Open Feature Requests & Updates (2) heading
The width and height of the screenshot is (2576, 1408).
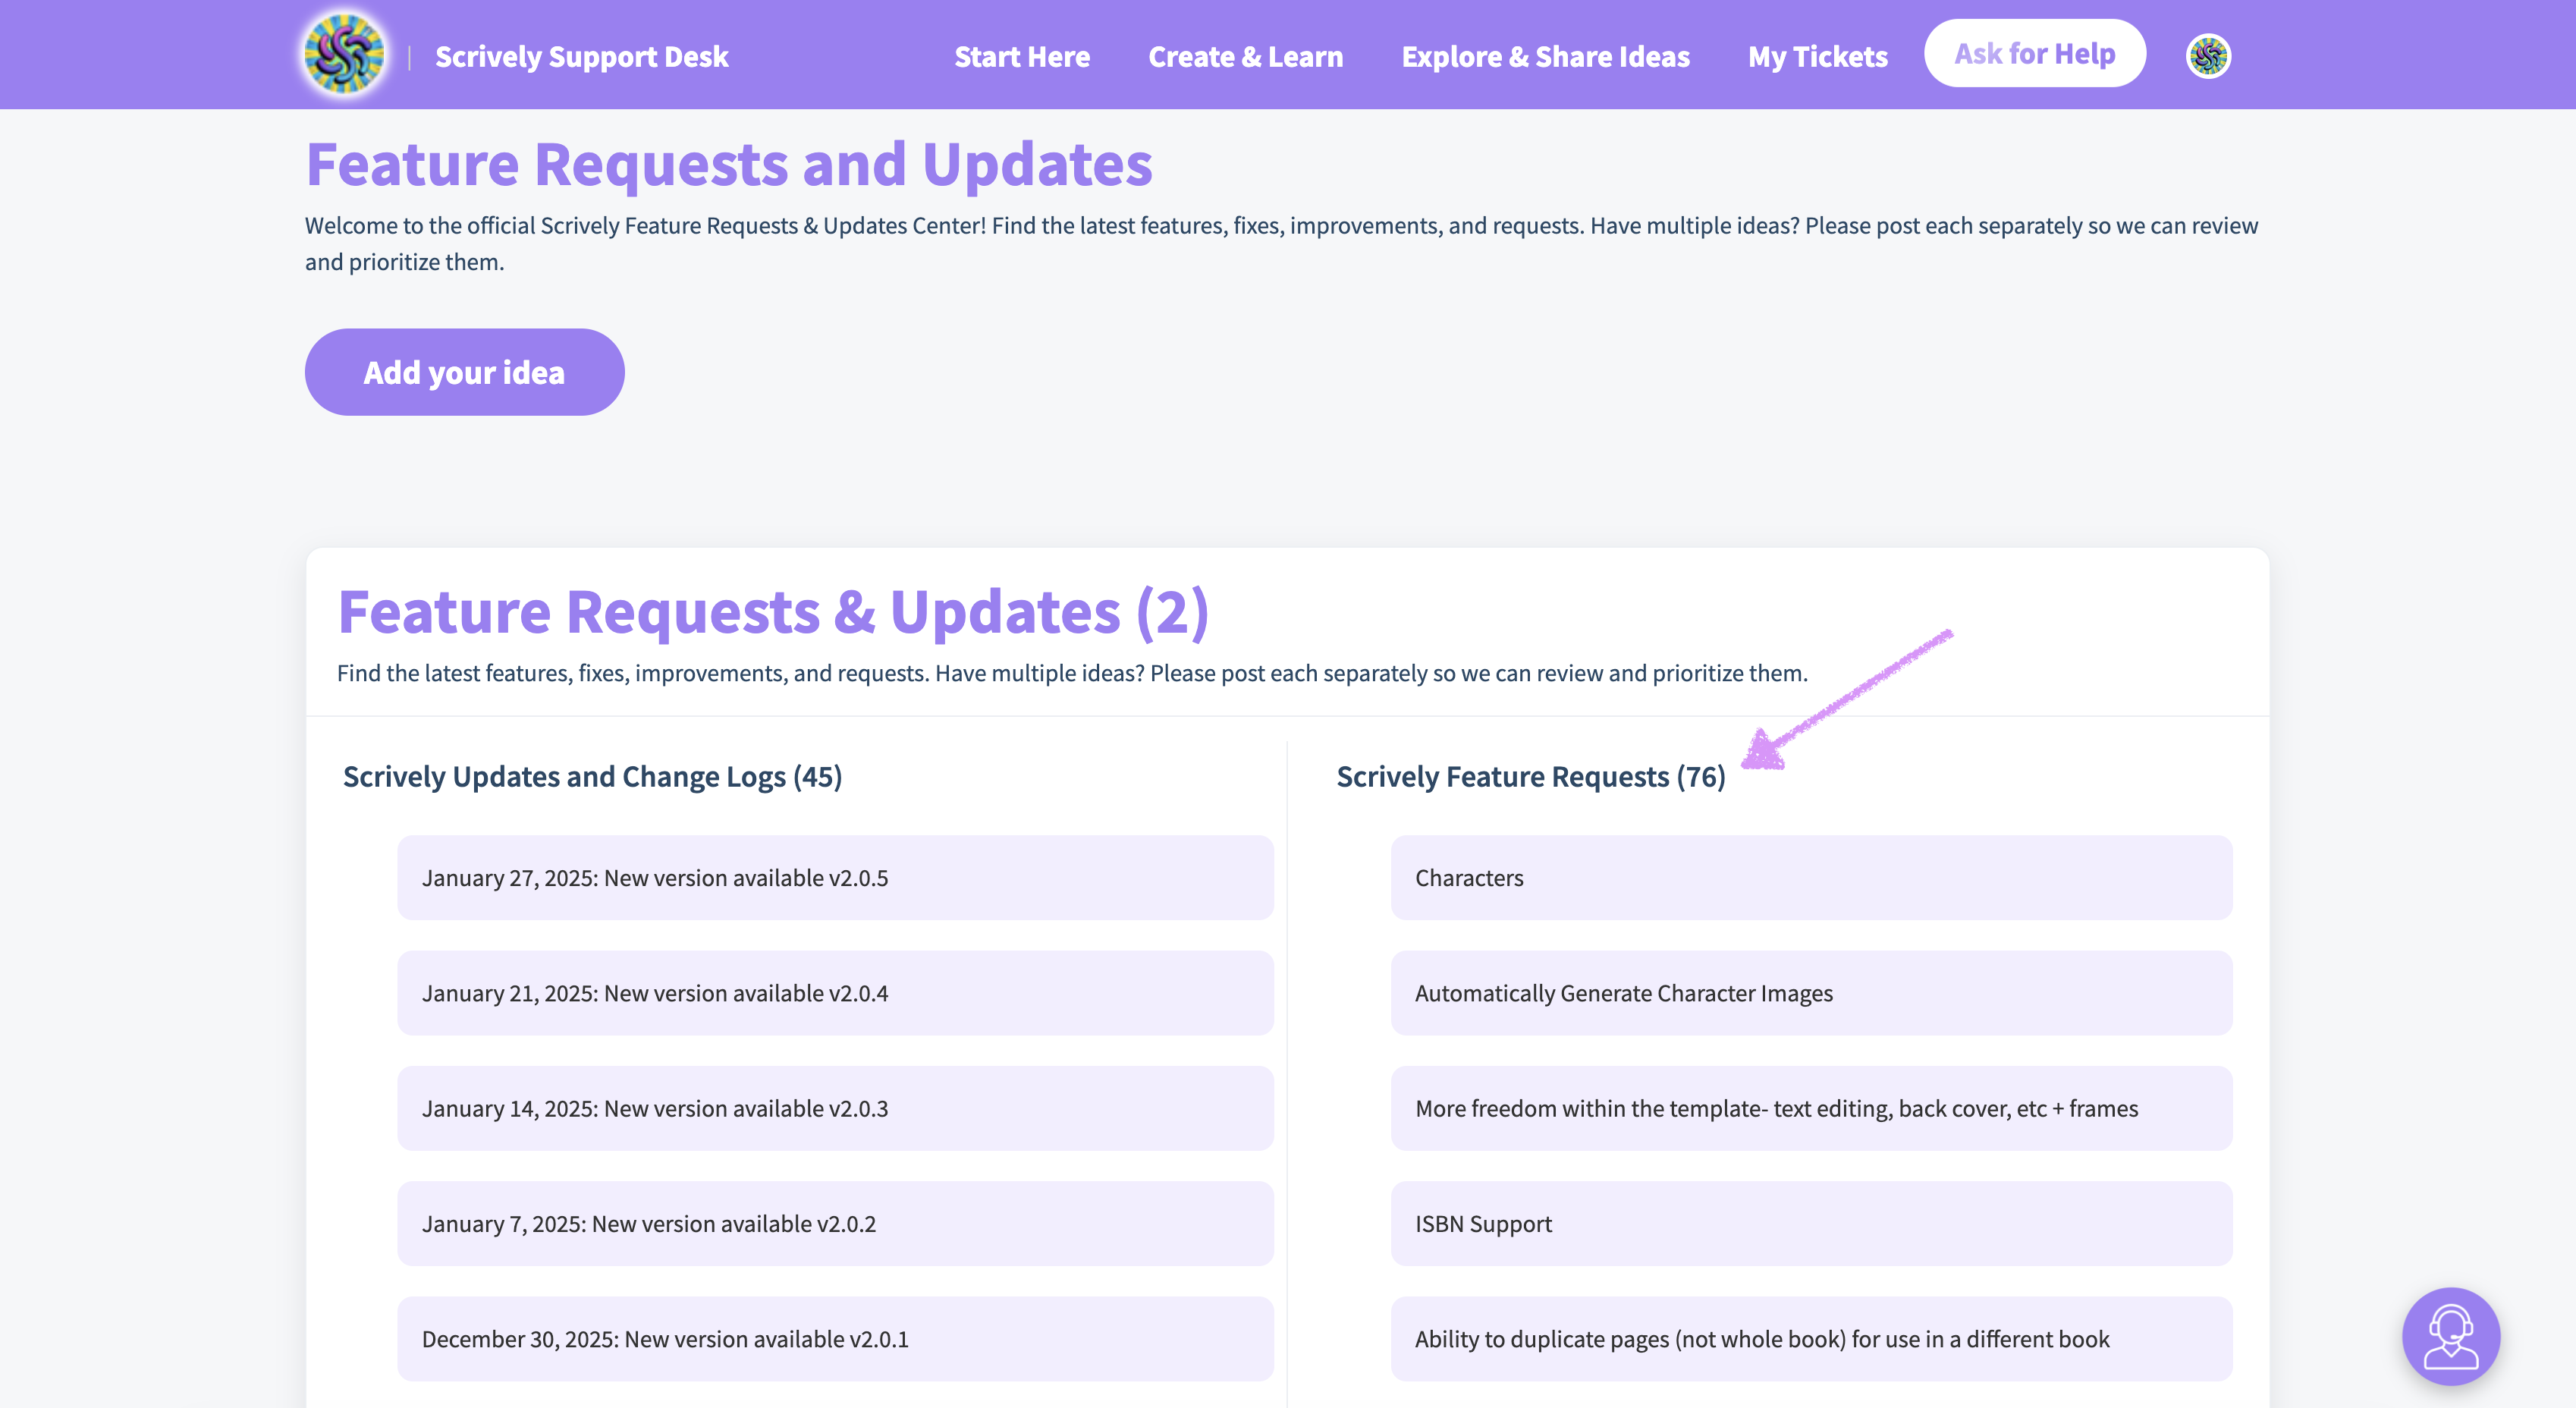(773, 612)
